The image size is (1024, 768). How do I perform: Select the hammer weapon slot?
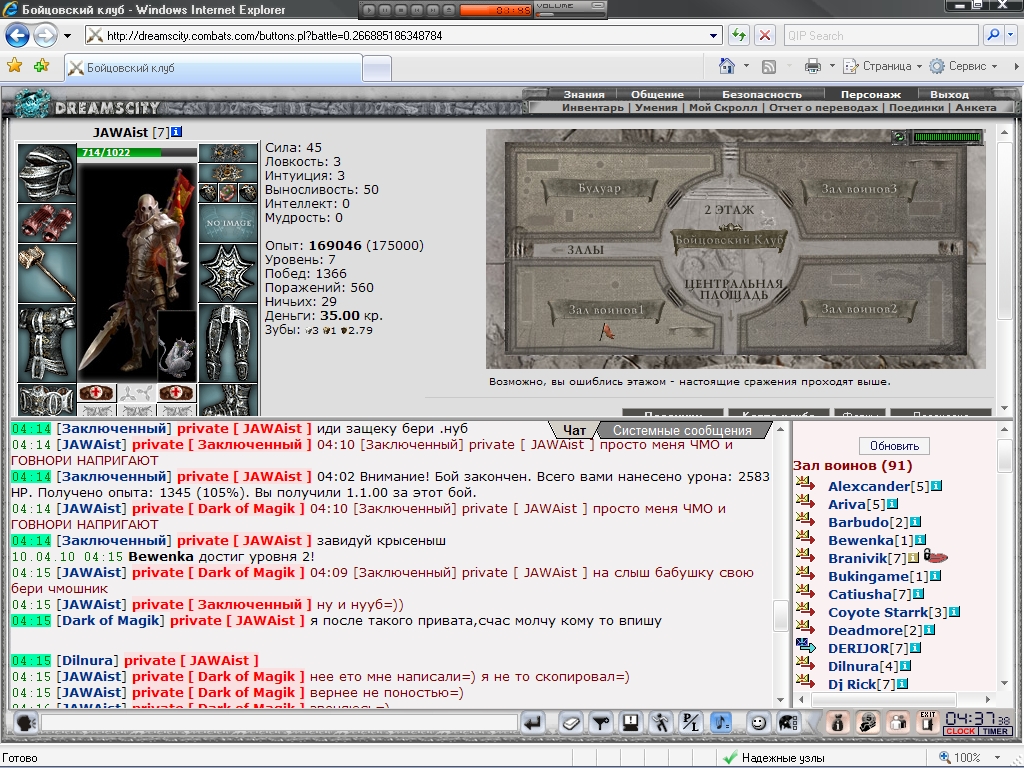(x=46, y=273)
